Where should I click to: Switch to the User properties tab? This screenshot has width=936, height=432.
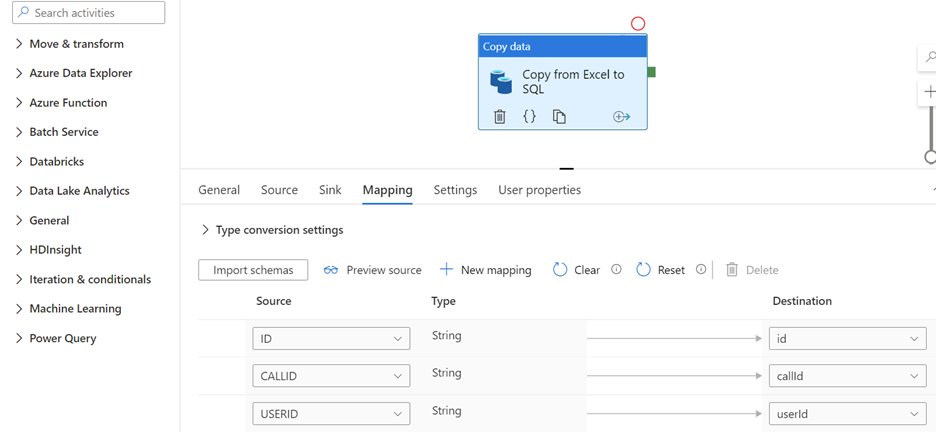pyautogui.click(x=539, y=190)
